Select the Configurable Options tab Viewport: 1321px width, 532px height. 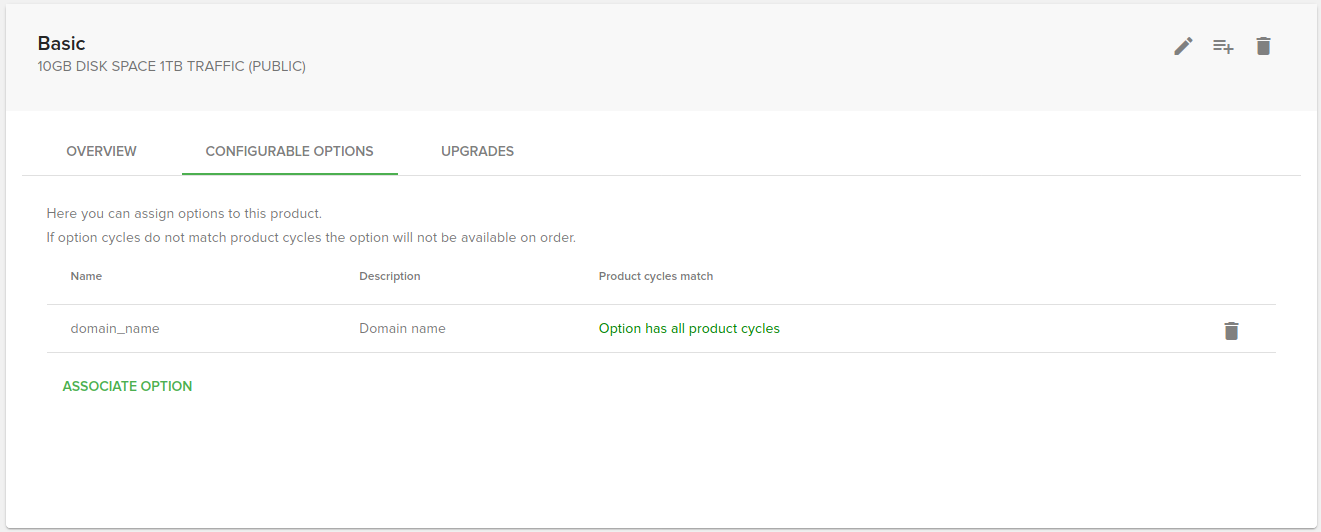pos(289,151)
